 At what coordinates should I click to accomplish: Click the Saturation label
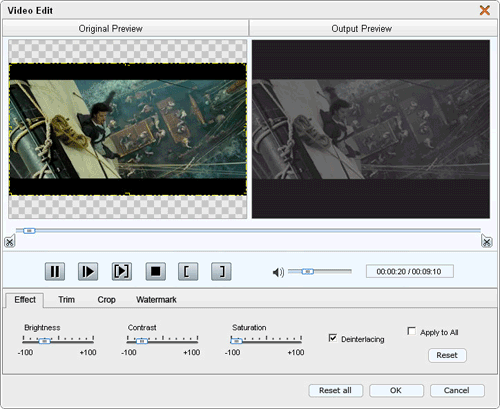249,328
